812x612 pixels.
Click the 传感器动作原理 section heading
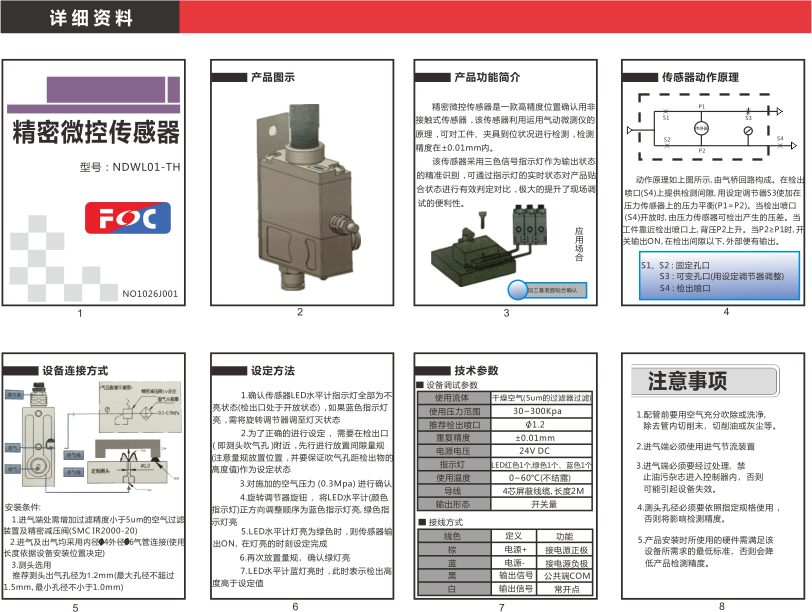tap(700, 76)
